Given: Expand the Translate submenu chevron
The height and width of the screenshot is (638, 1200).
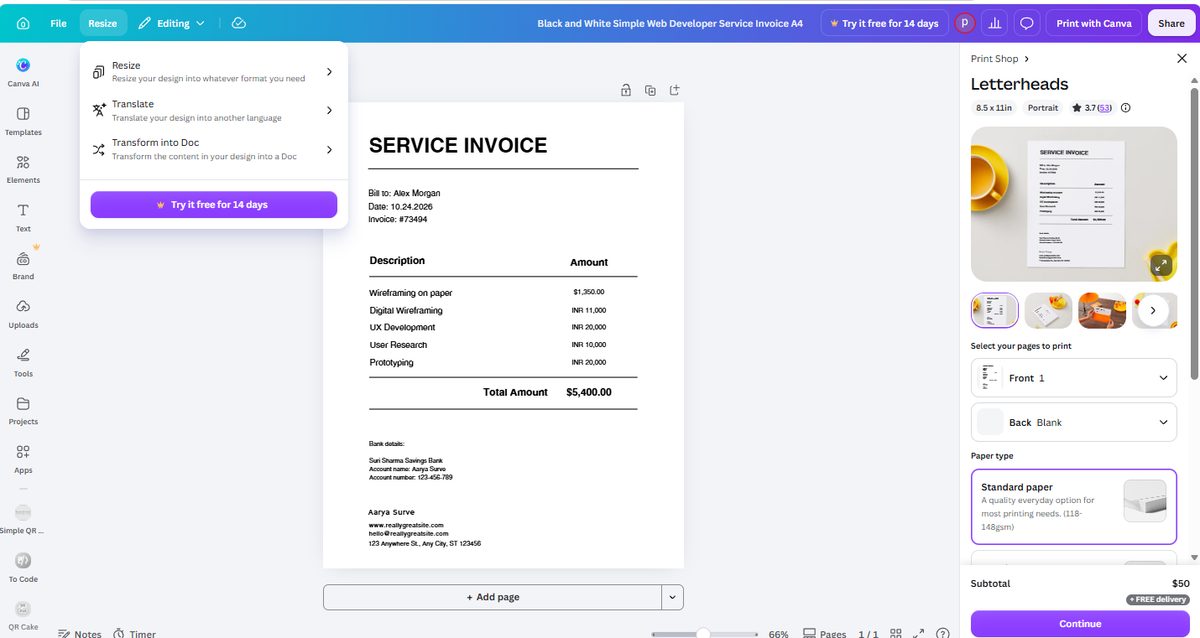Looking at the screenshot, I should (329, 111).
